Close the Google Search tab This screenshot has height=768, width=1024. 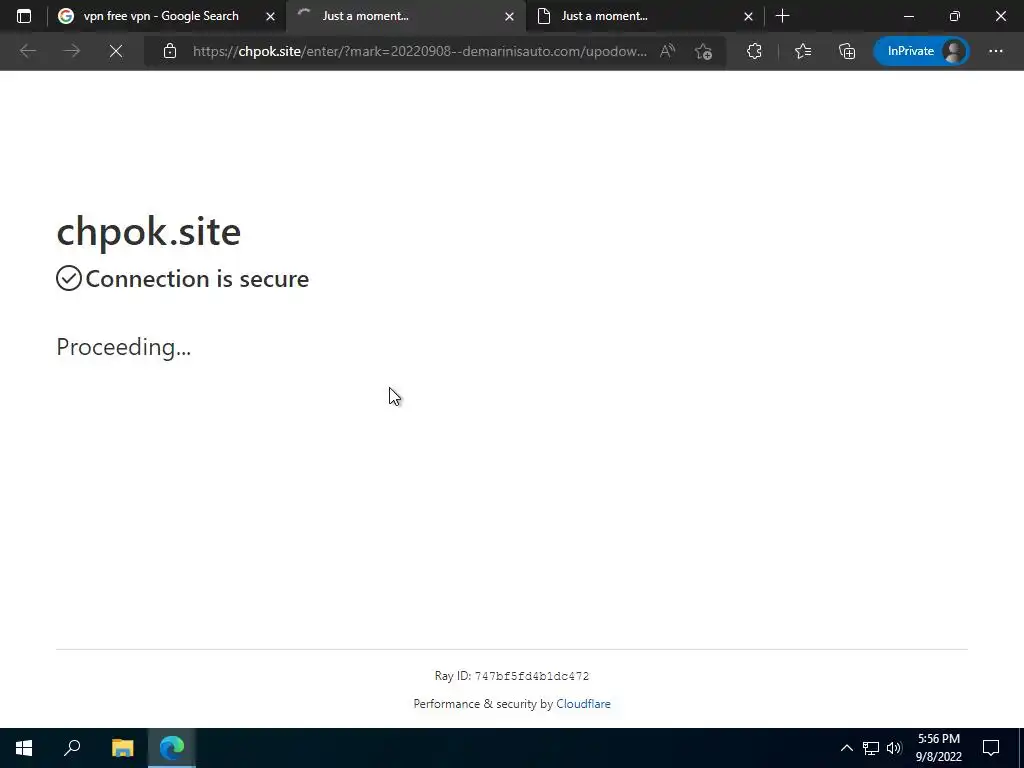pos(270,16)
